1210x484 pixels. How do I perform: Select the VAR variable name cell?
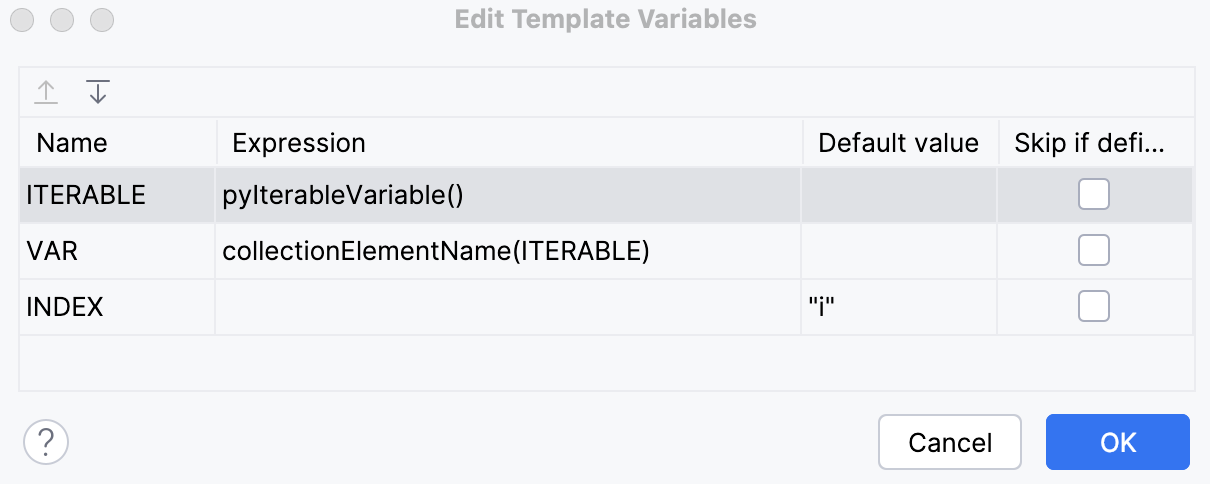click(x=52, y=251)
